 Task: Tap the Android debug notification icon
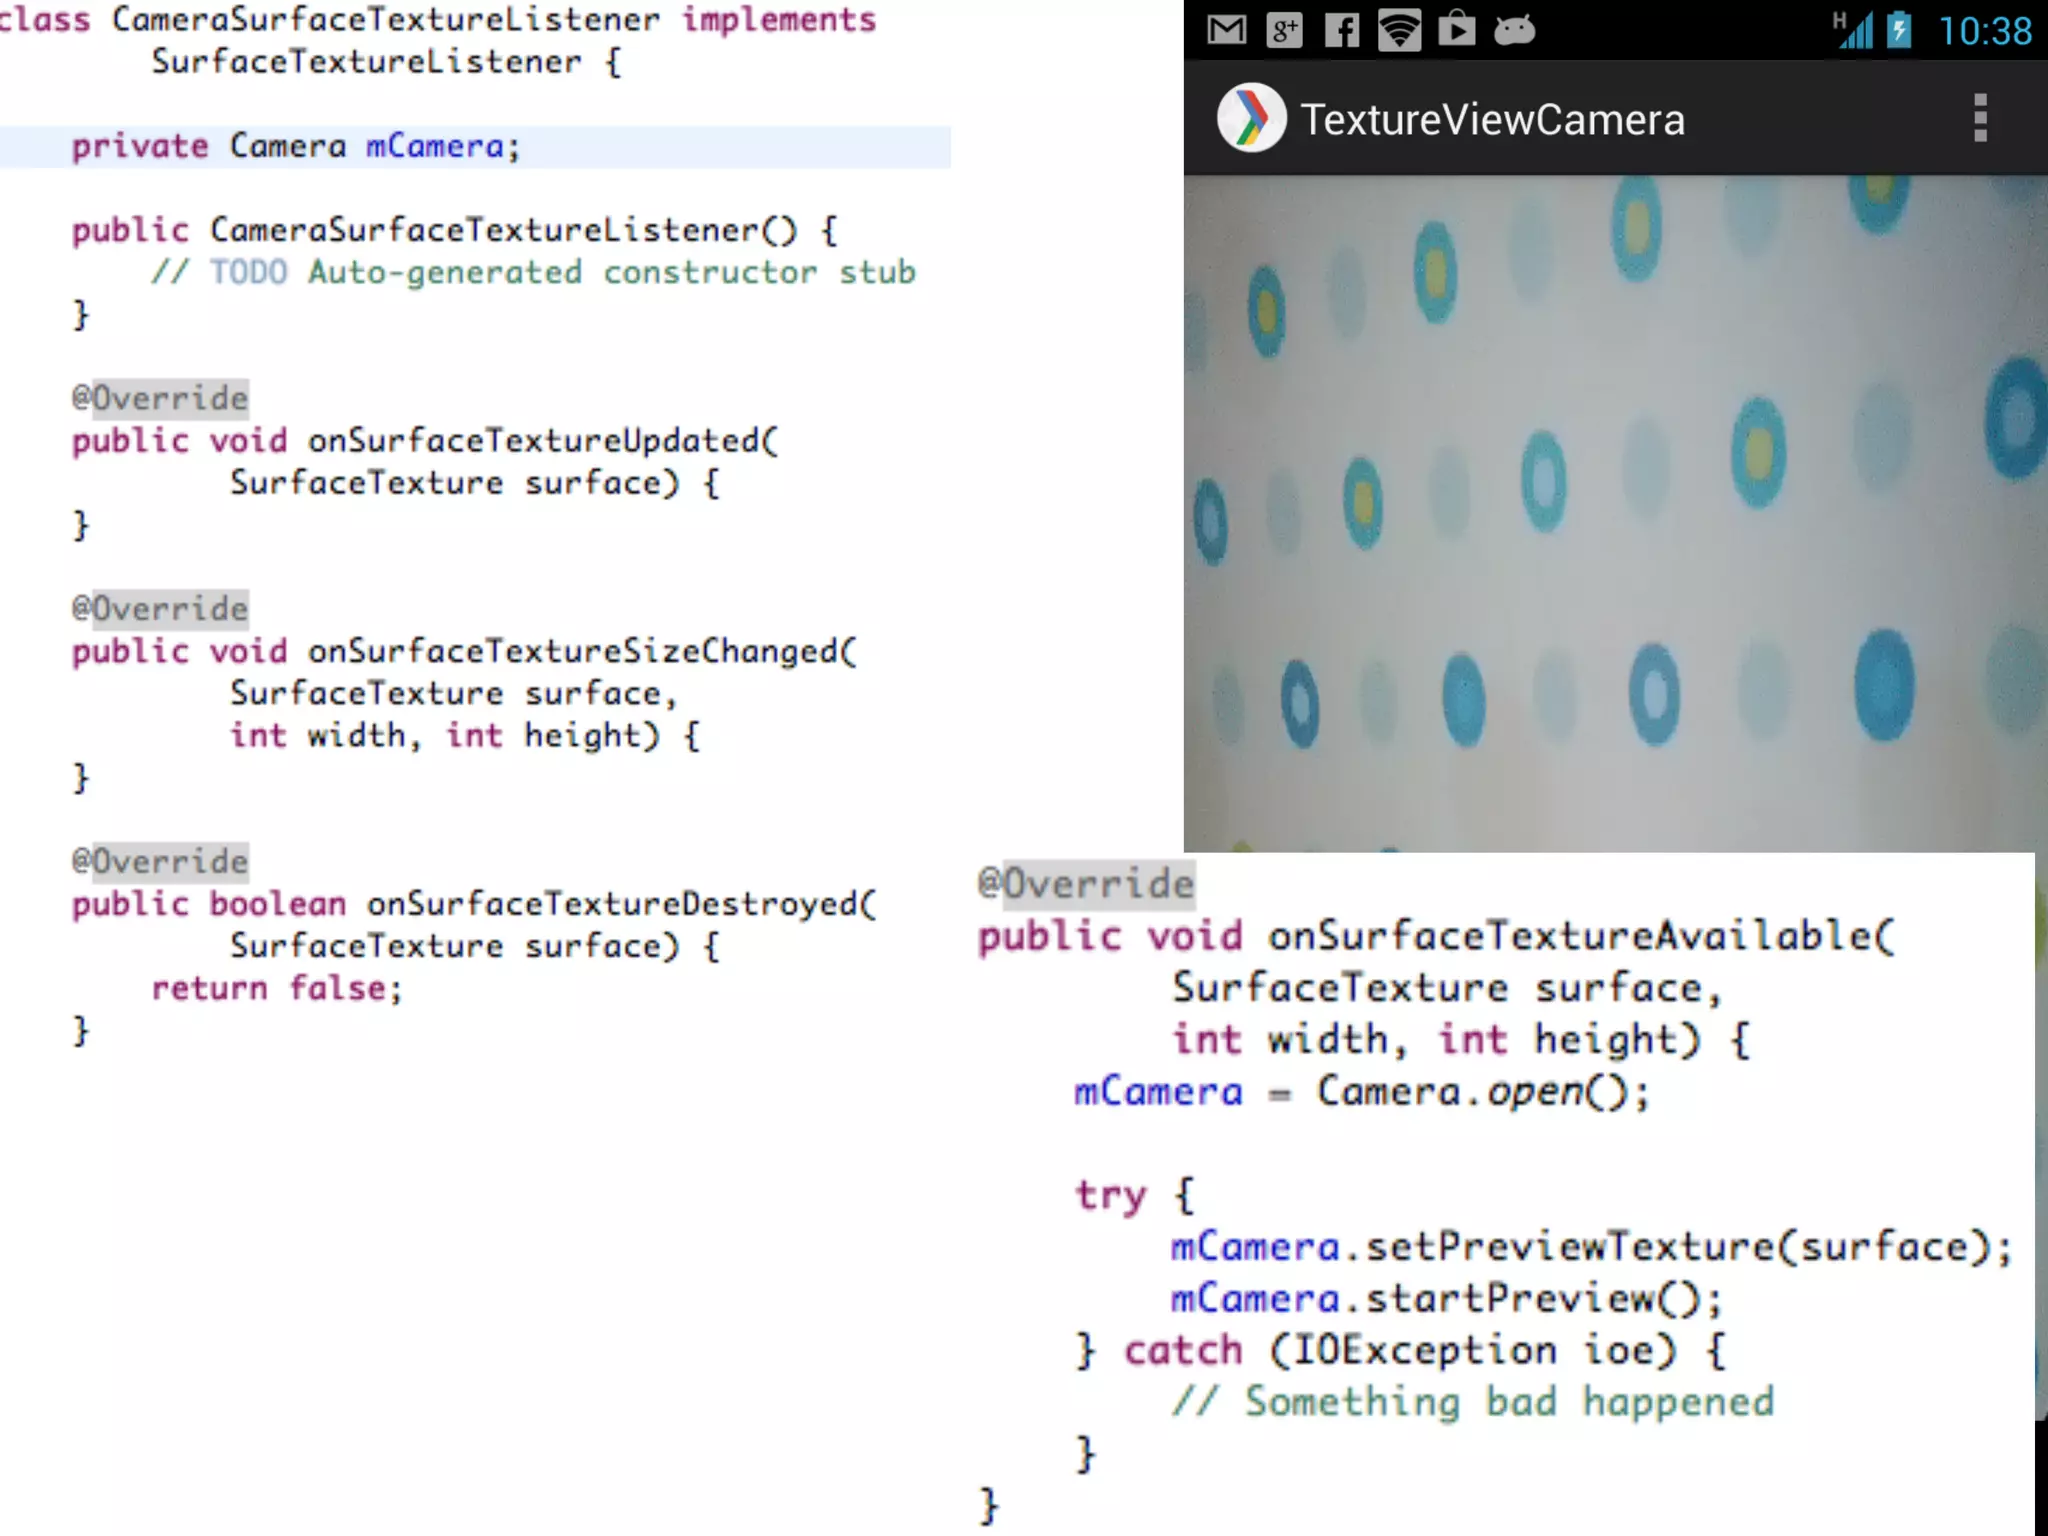[x=1514, y=30]
